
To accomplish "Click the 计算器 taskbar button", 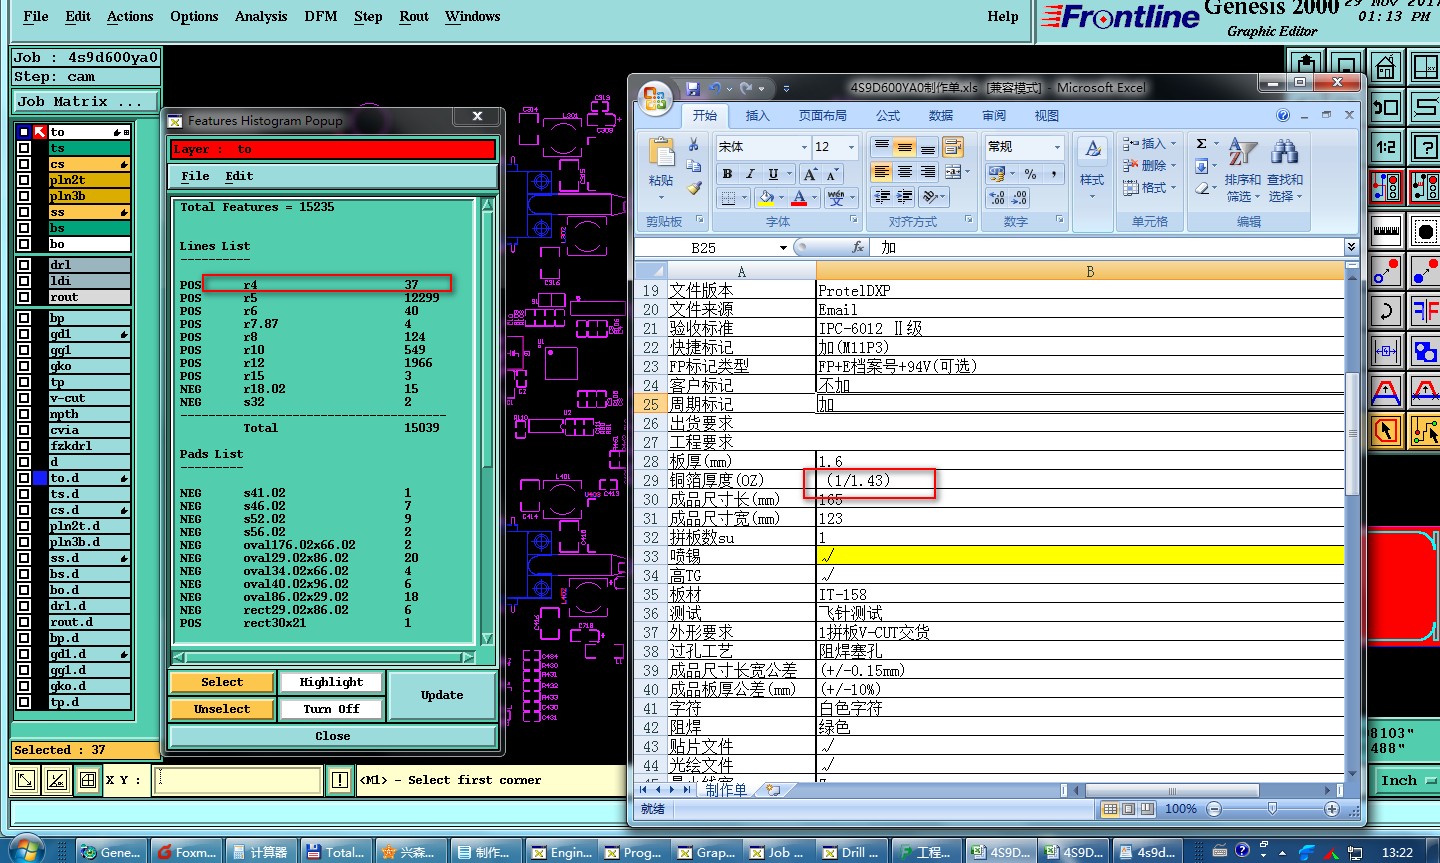I will [x=260, y=852].
